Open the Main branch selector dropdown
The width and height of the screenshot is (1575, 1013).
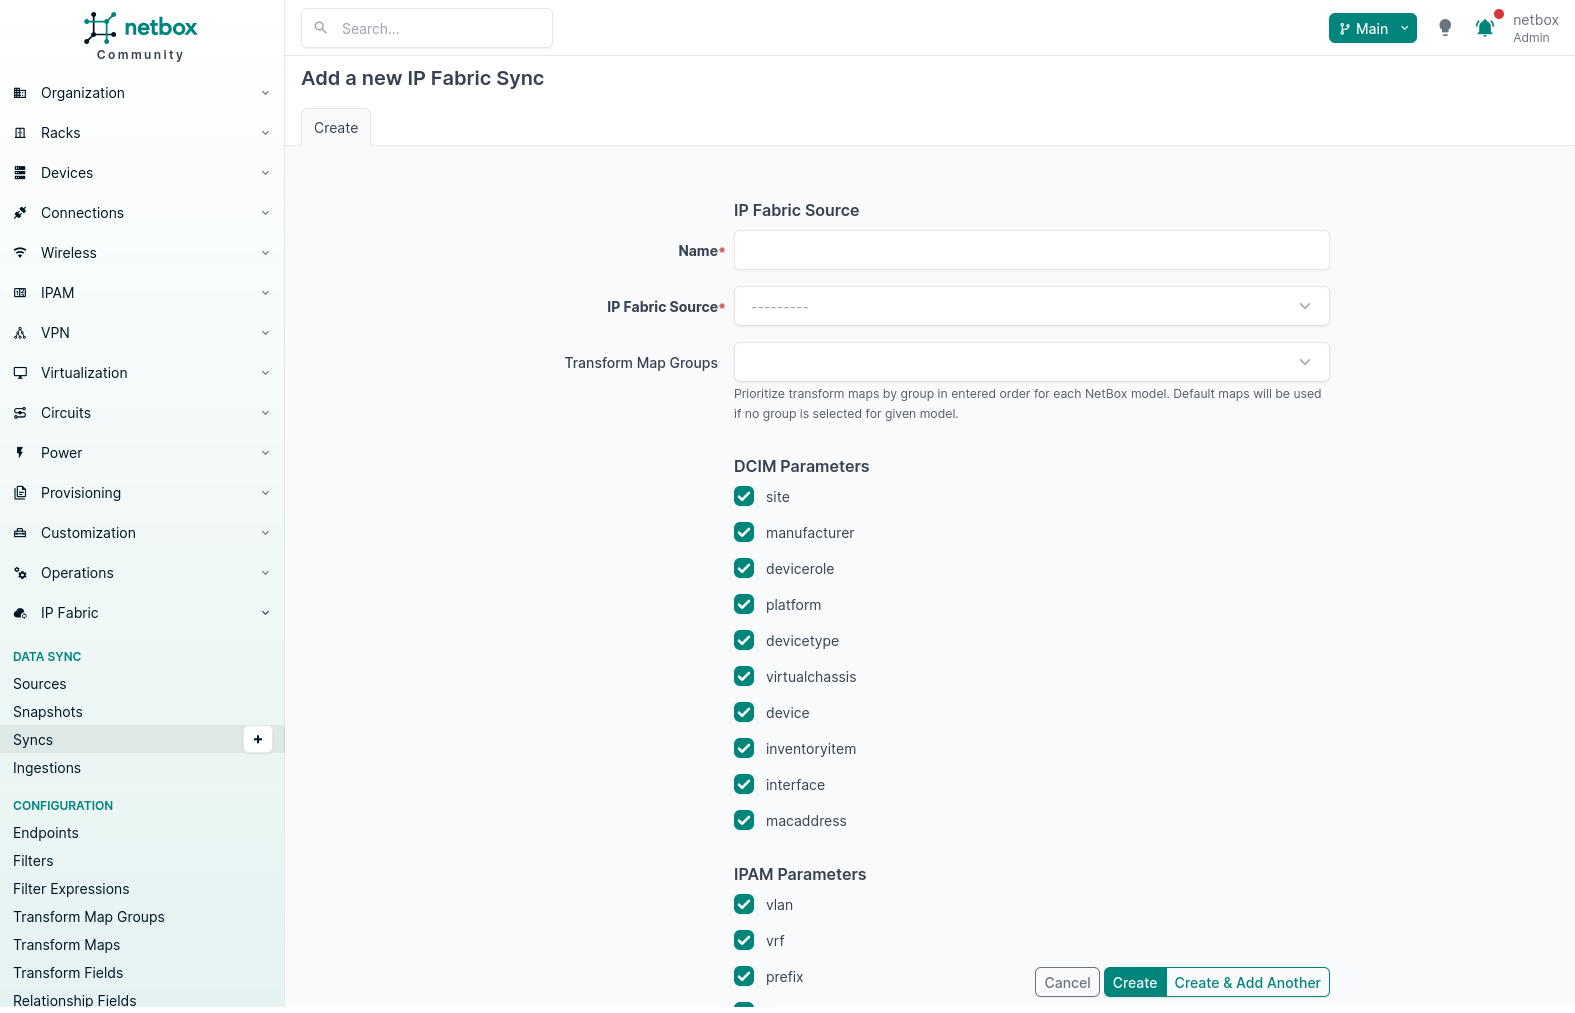pos(1372,28)
